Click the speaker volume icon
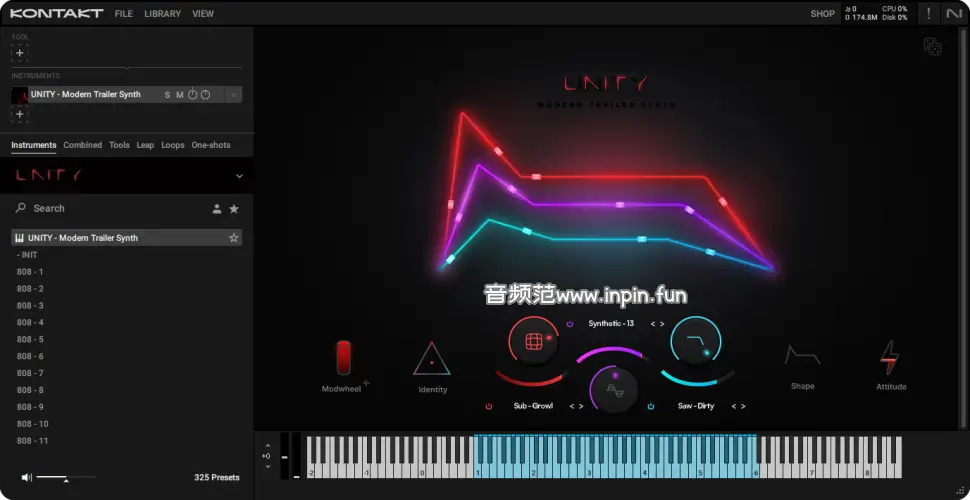 click(27, 477)
